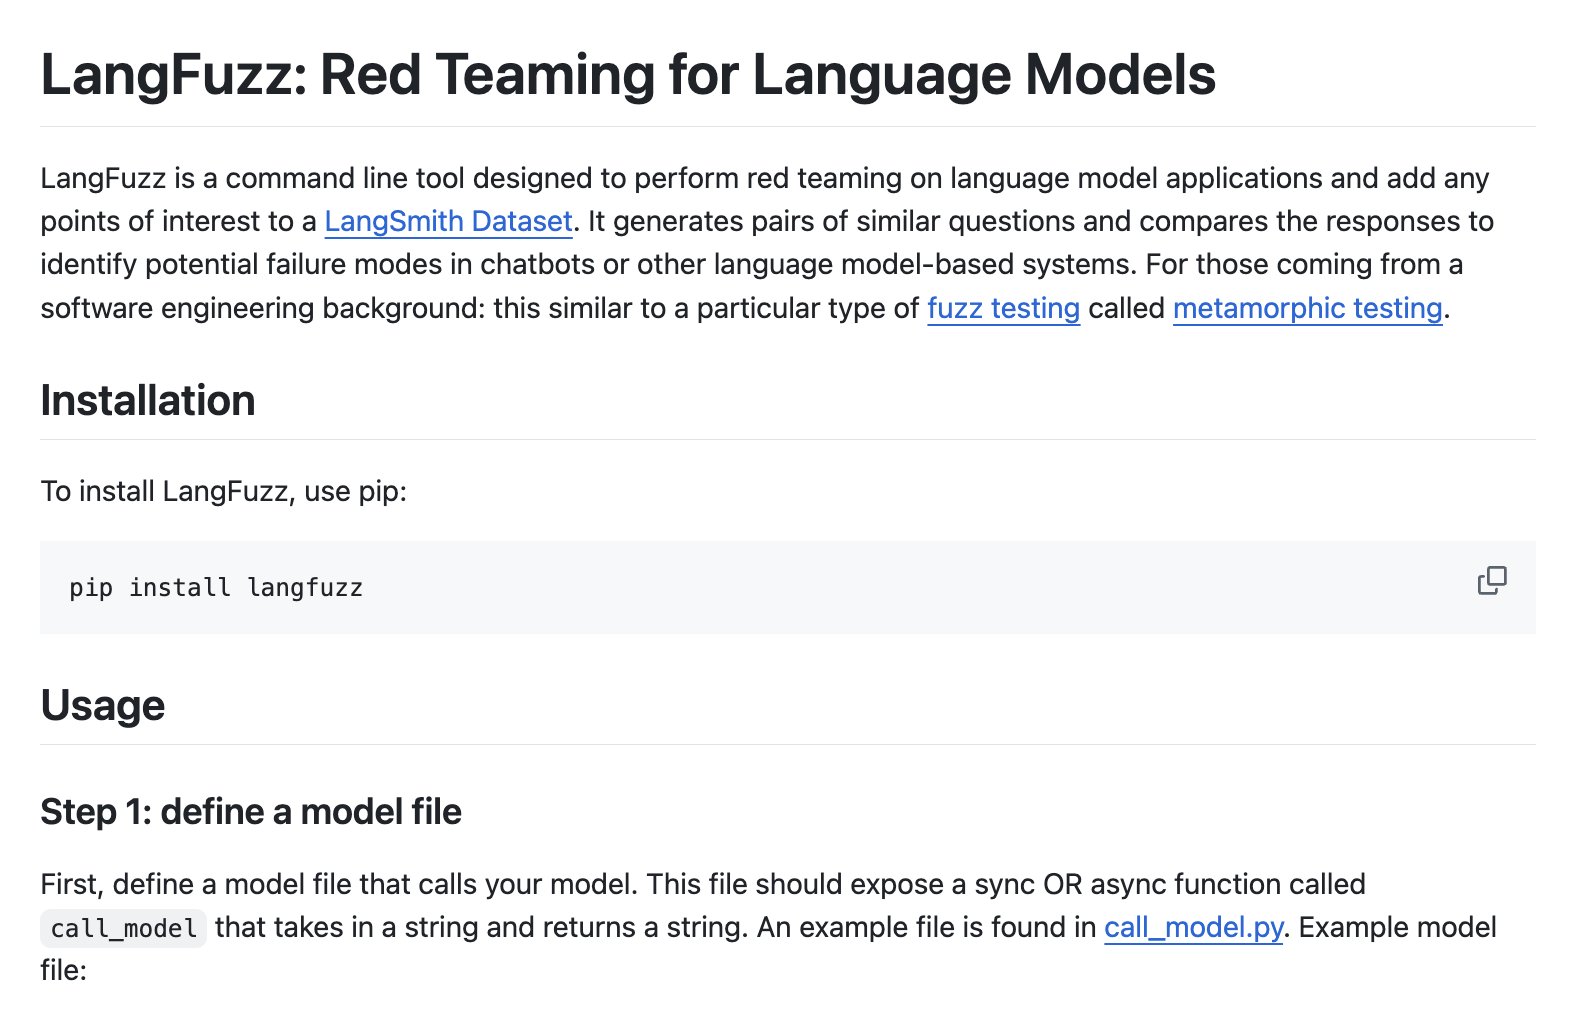The width and height of the screenshot is (1576, 1016).
Task: Click the Usage heading
Action: [x=102, y=706]
